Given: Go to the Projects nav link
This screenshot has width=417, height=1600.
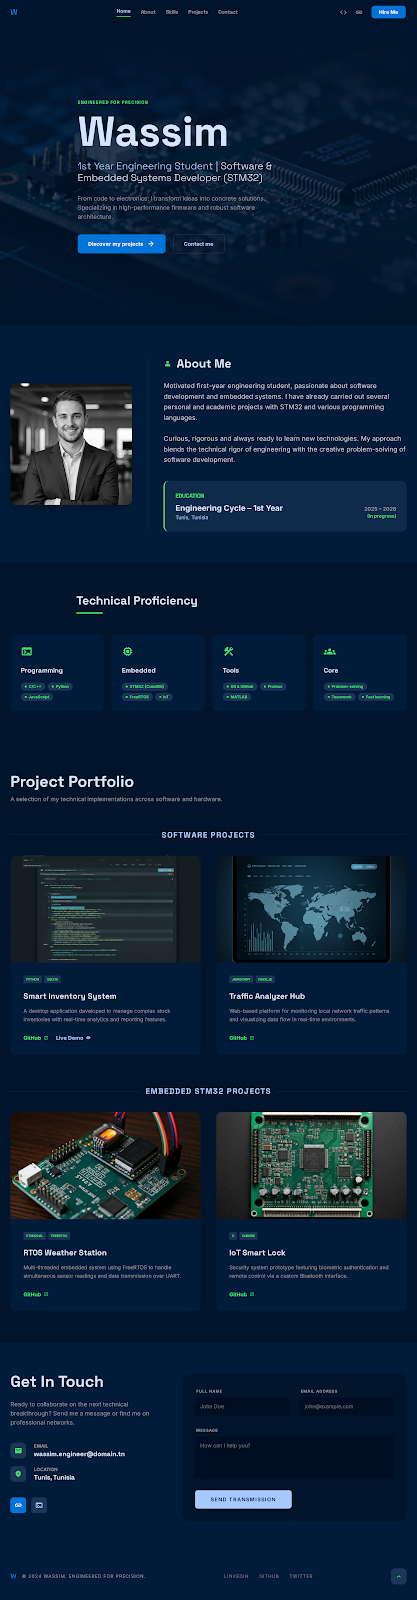Looking at the screenshot, I should (x=198, y=12).
